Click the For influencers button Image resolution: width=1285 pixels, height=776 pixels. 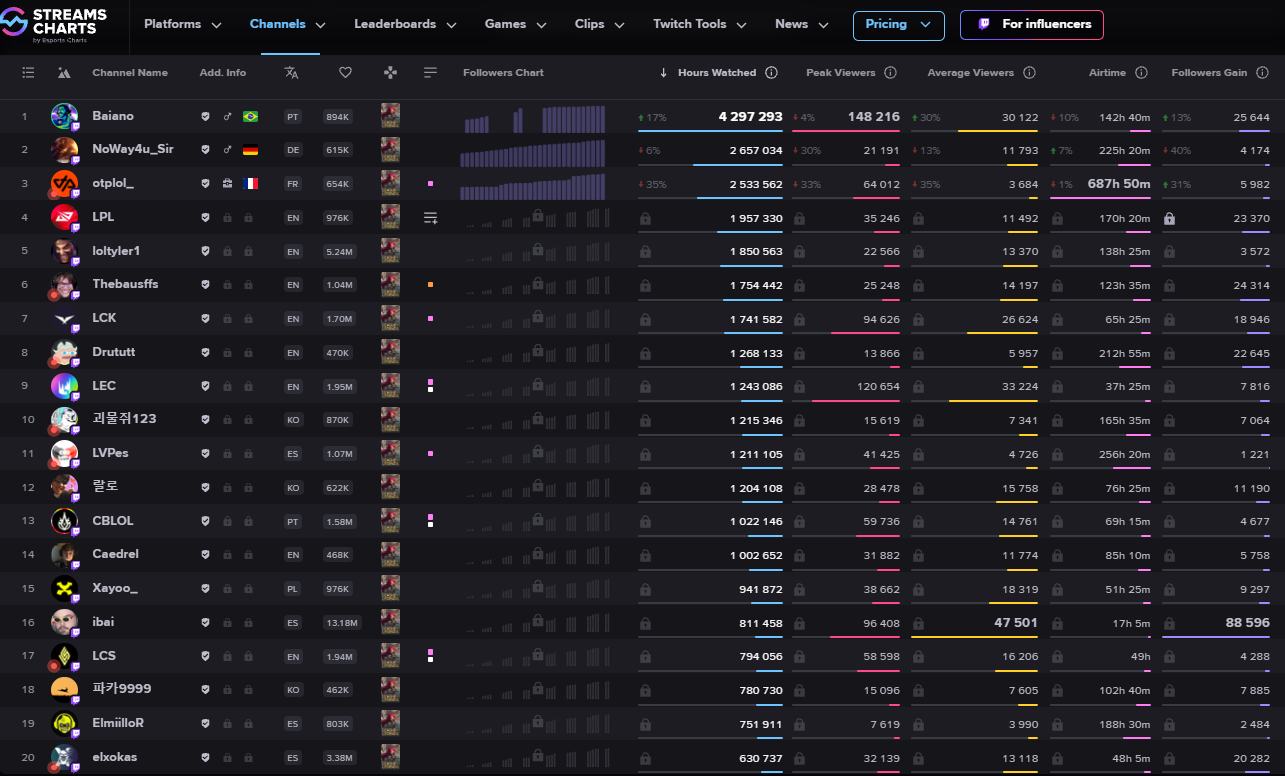(x=1032, y=25)
